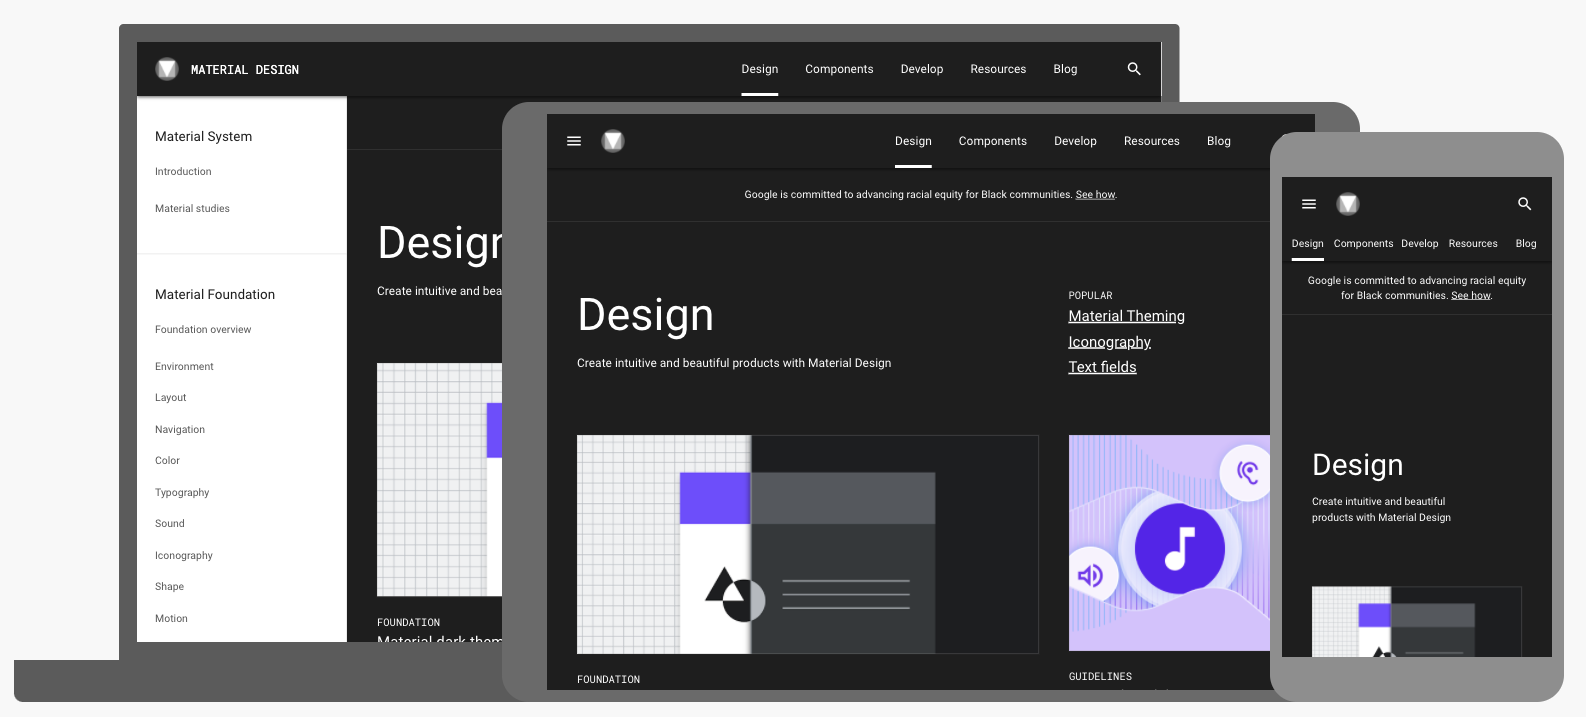Open the Resources tab on the laptop
The width and height of the screenshot is (1586, 717).
point(998,69)
